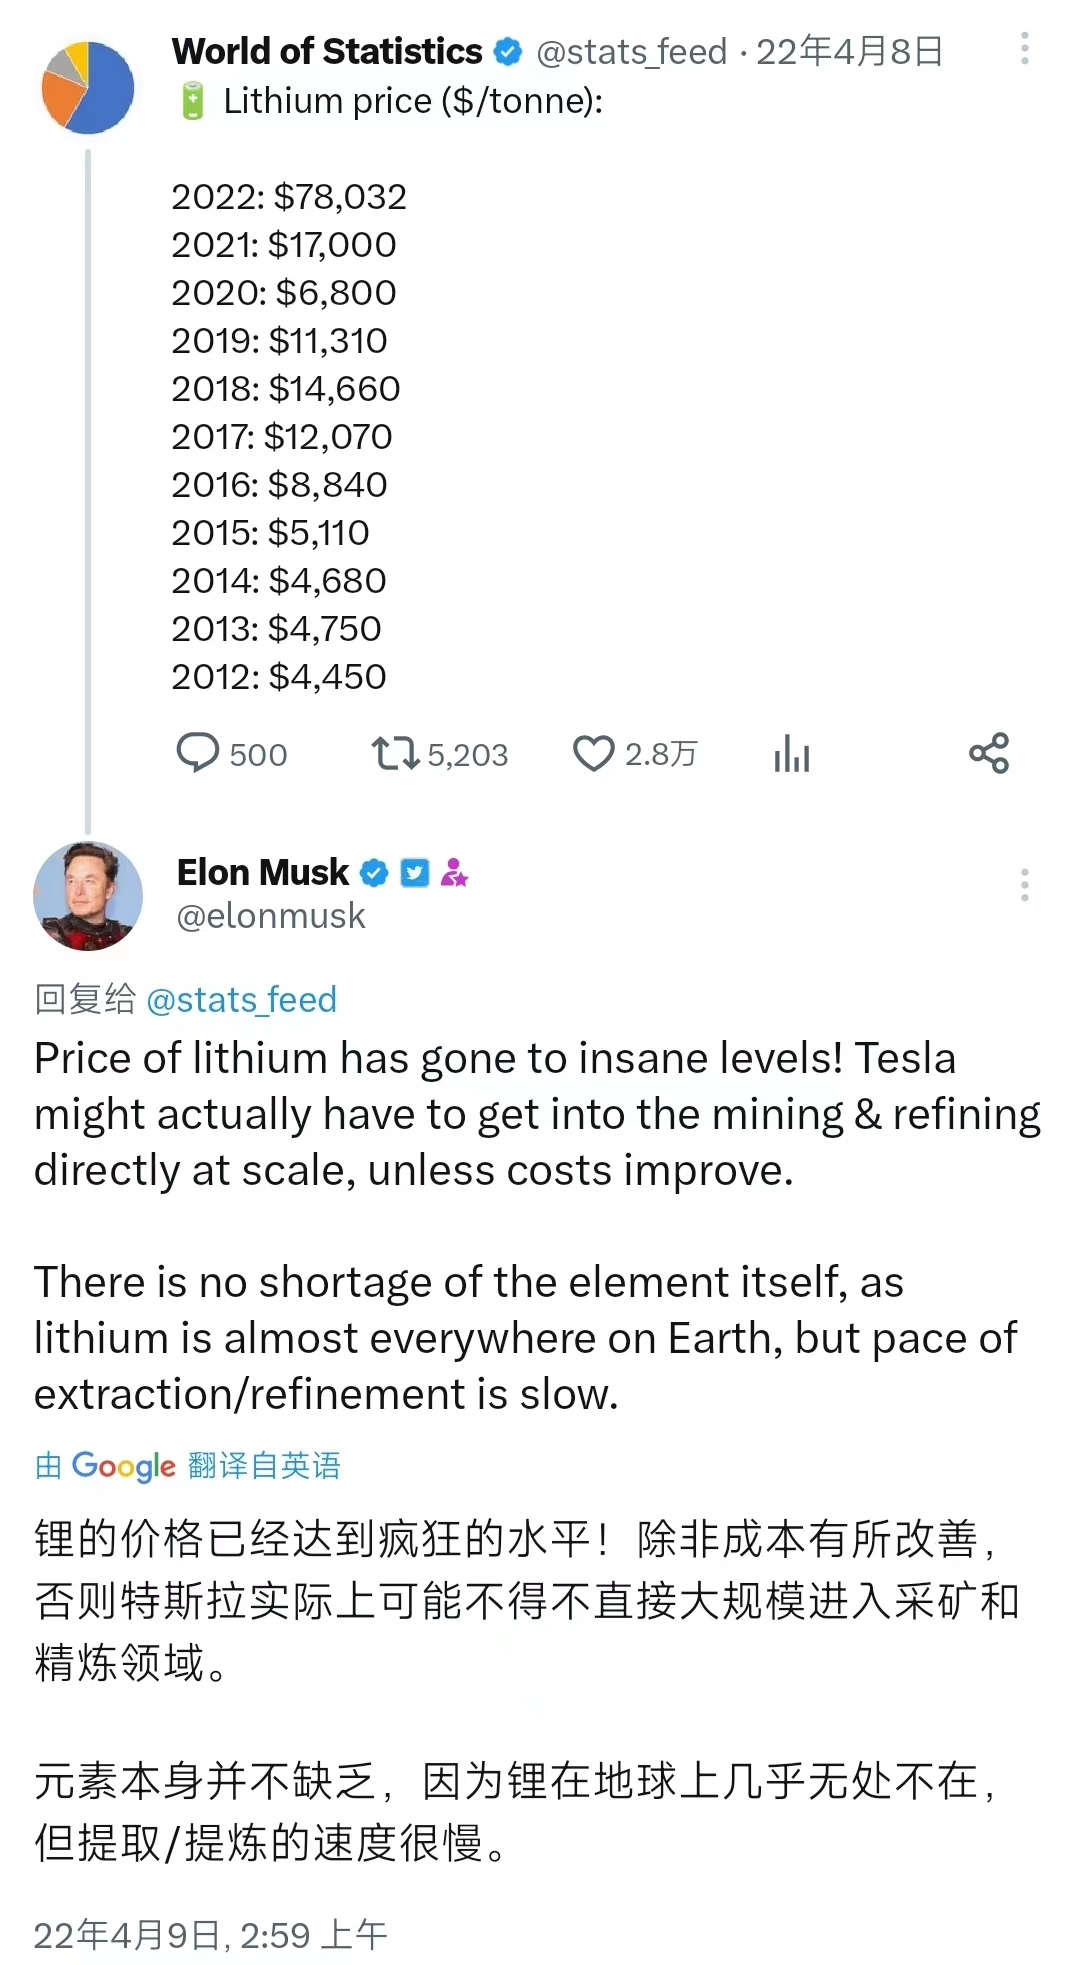Open the @stats_feed reply mention link
Screen dimensions: 1080x1965
(x=241, y=999)
